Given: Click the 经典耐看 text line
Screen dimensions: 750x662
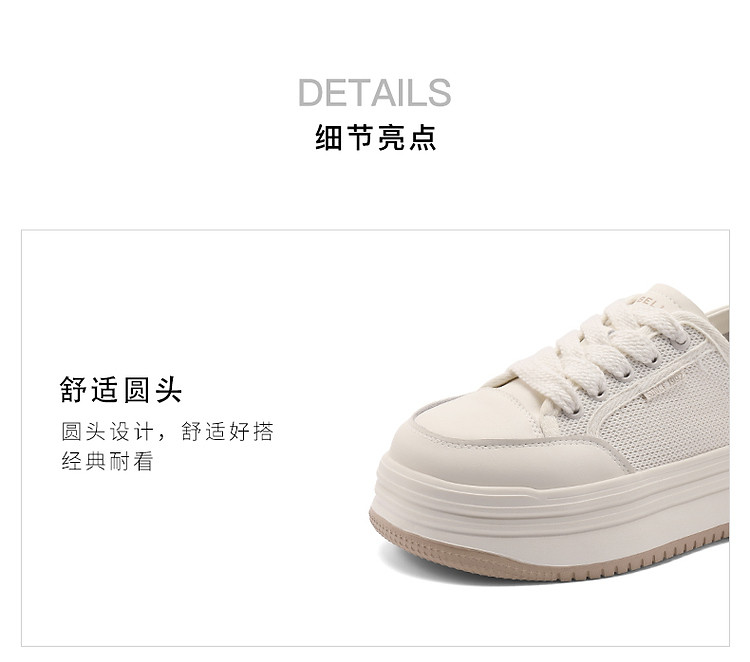Looking at the screenshot, I should point(107,461).
